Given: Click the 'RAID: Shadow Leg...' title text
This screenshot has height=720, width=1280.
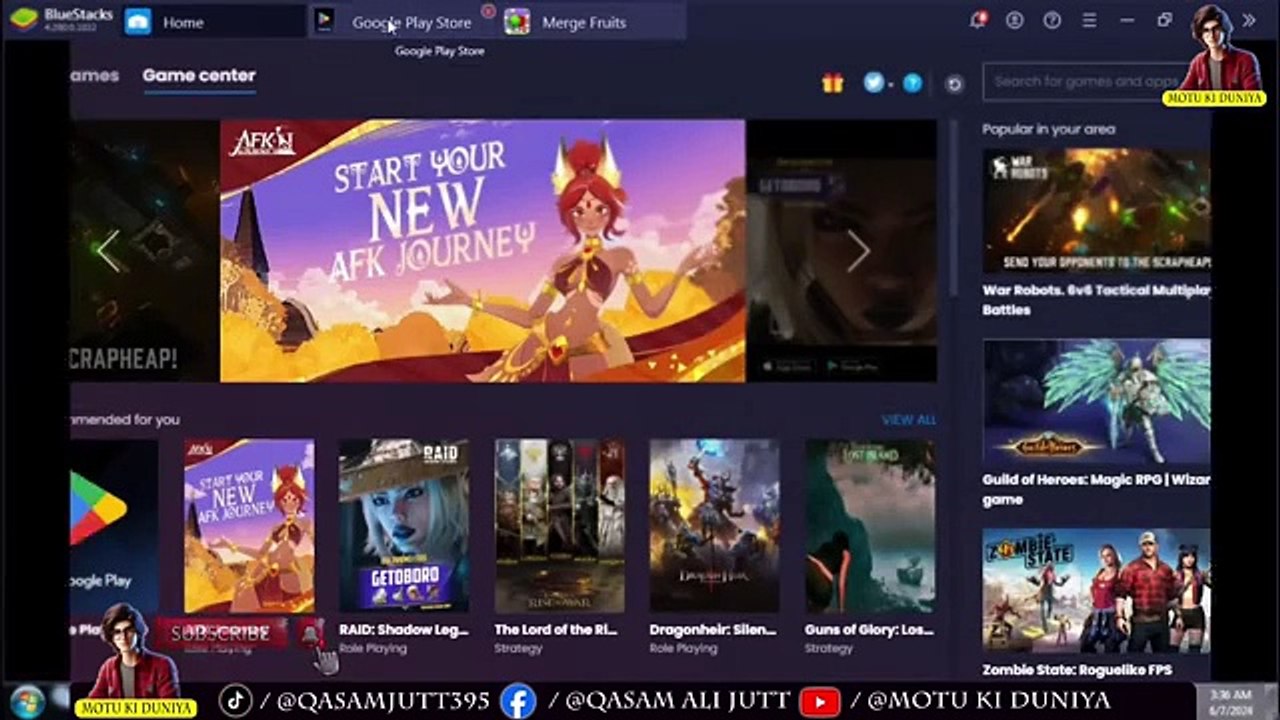Looking at the screenshot, I should tap(404, 630).
